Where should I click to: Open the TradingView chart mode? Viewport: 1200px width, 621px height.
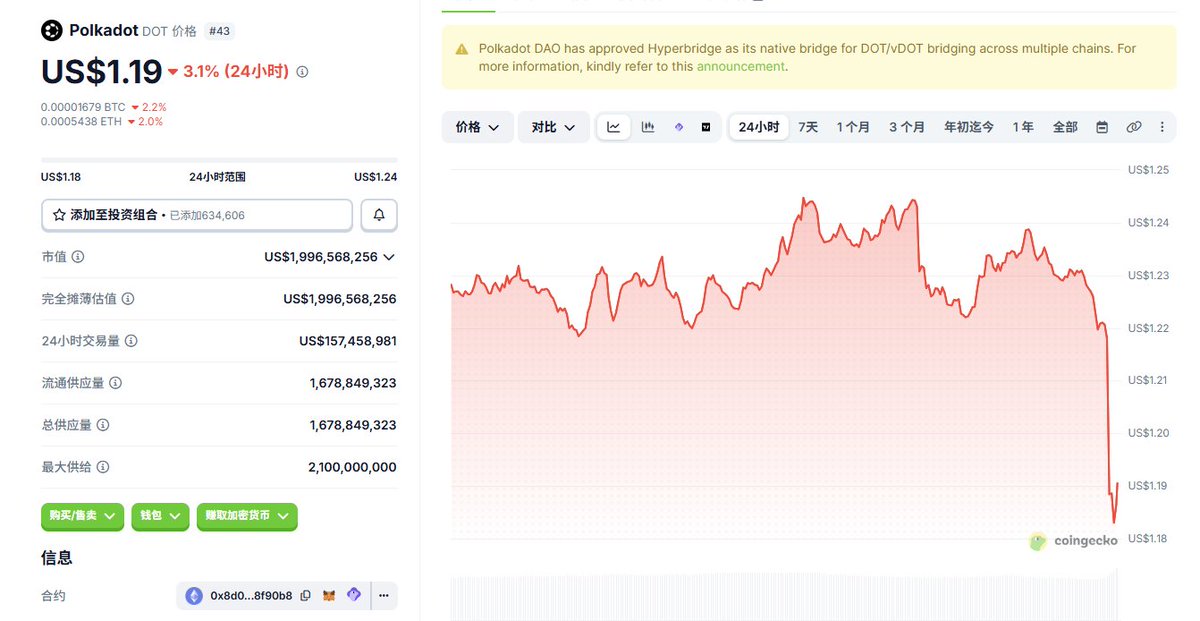click(706, 127)
